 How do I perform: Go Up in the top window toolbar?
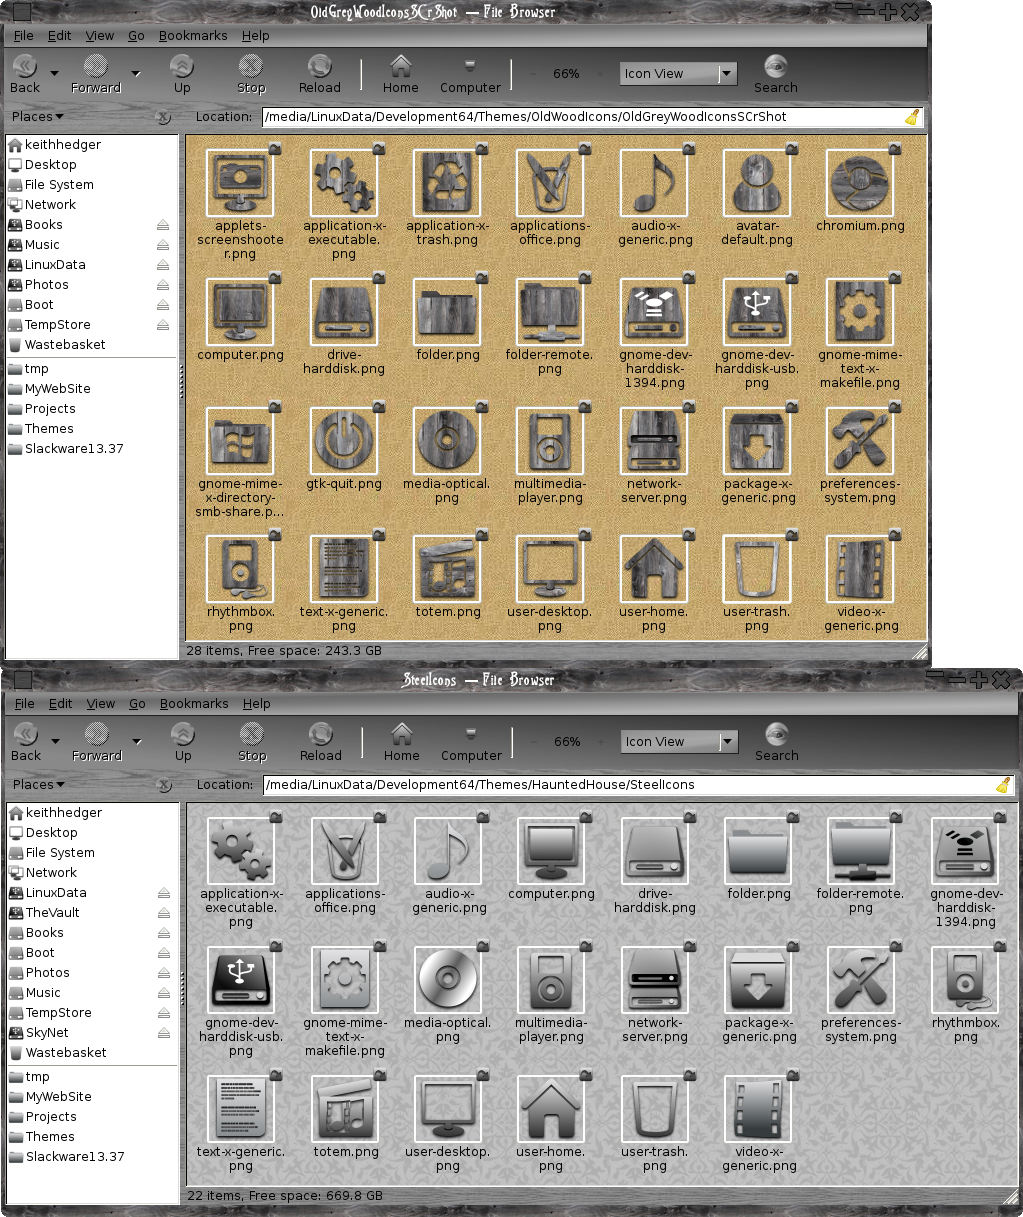tap(182, 74)
